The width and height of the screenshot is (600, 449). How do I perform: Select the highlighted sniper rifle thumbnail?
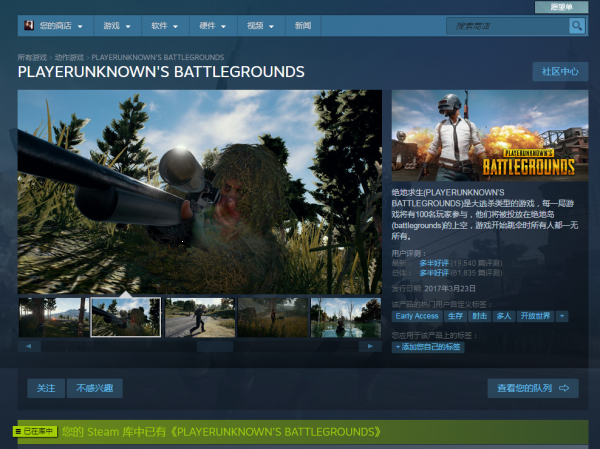point(126,318)
